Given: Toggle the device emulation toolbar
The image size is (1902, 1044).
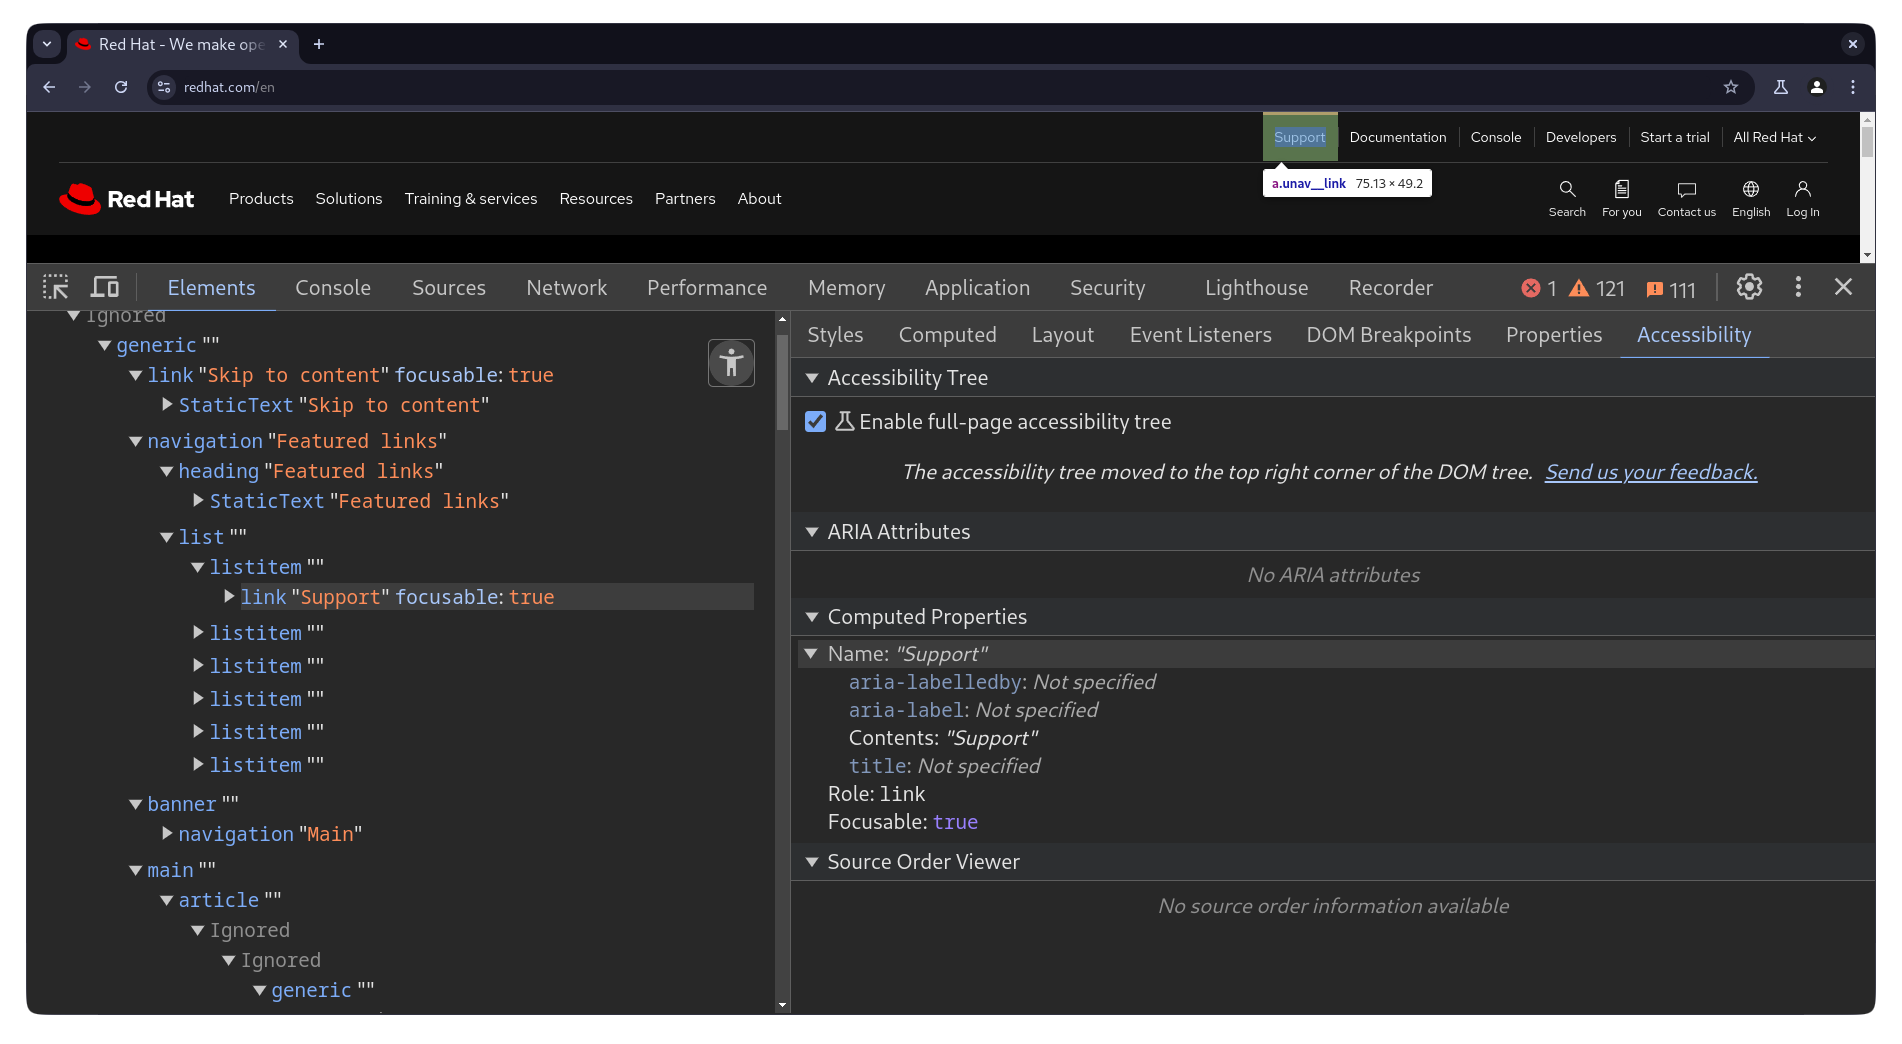Looking at the screenshot, I should pyautogui.click(x=104, y=287).
